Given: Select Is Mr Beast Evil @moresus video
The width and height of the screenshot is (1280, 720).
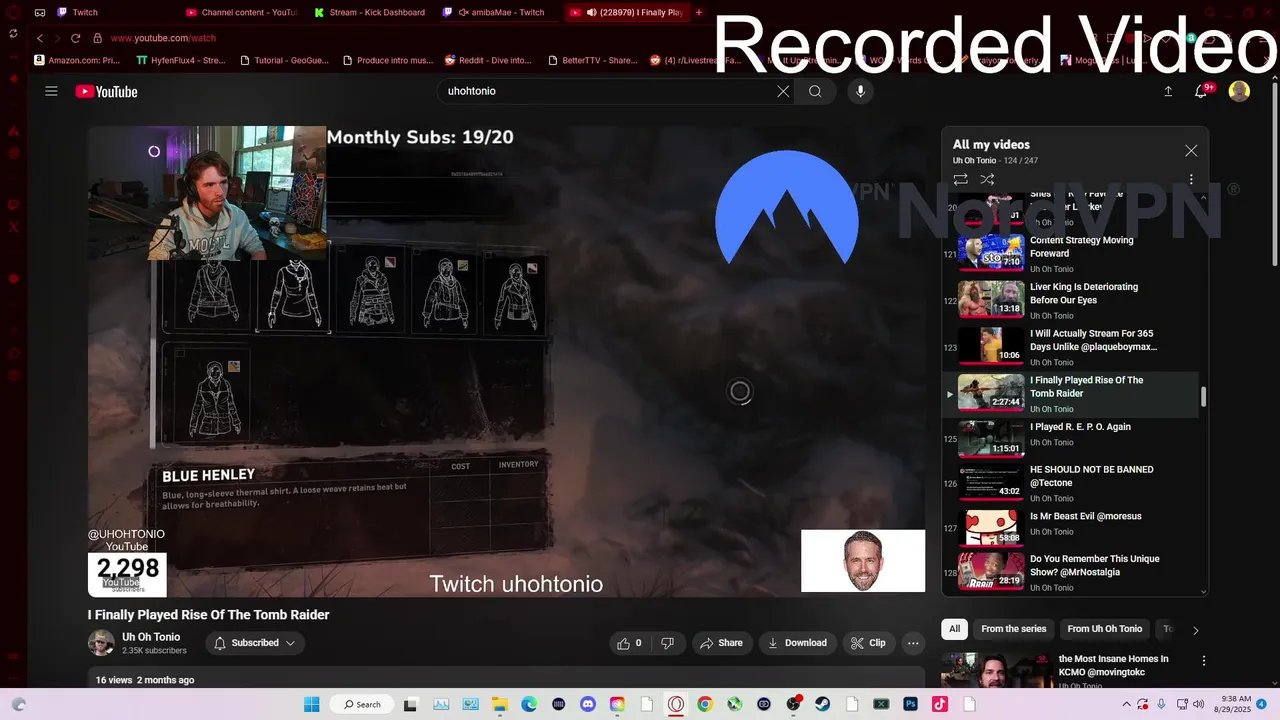Looking at the screenshot, I should tap(1070, 530).
